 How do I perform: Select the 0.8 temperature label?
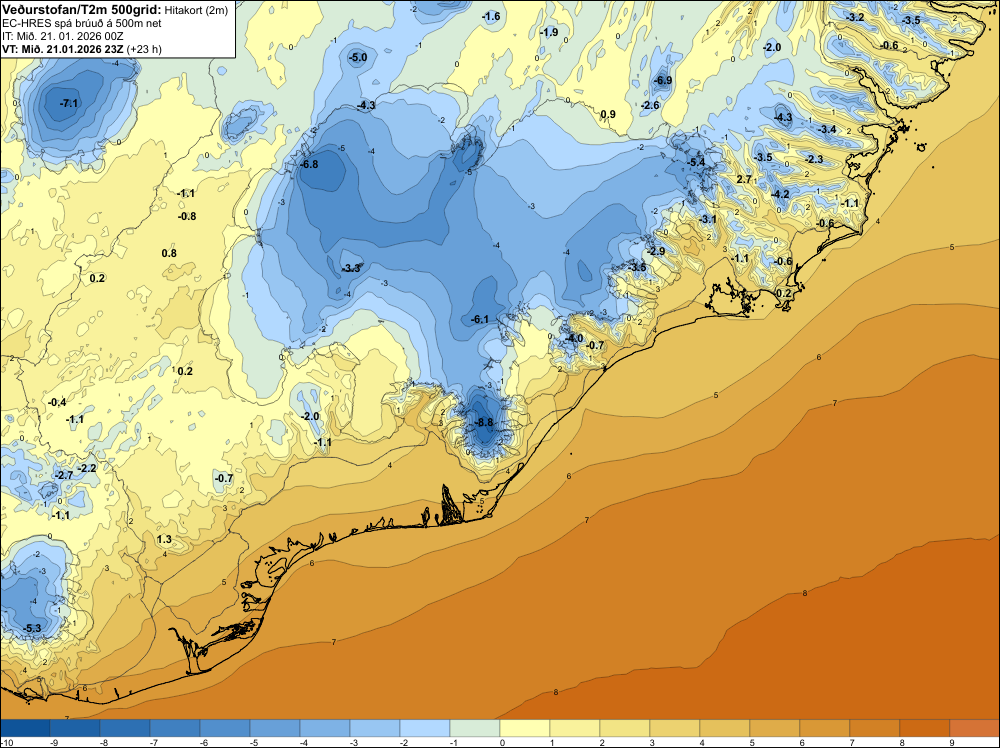[x=169, y=254]
